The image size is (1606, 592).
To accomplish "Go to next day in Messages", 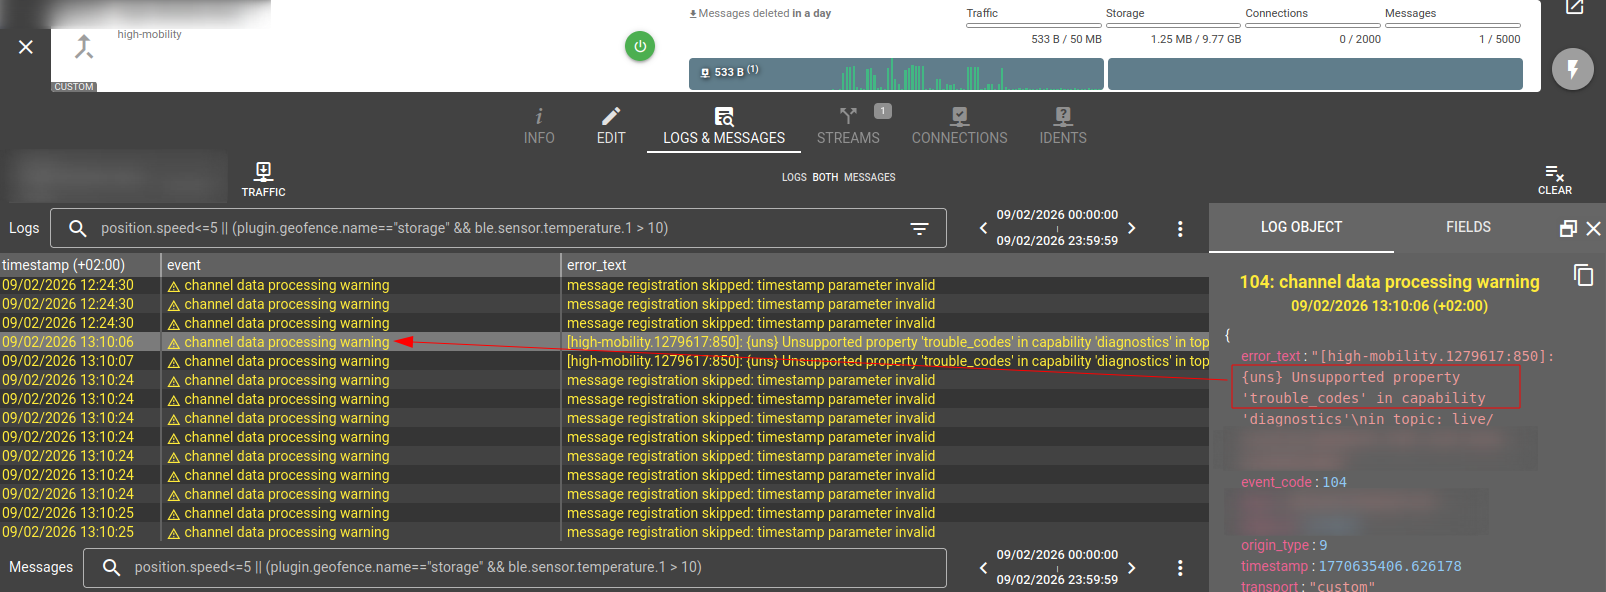I will pos(1131,568).
